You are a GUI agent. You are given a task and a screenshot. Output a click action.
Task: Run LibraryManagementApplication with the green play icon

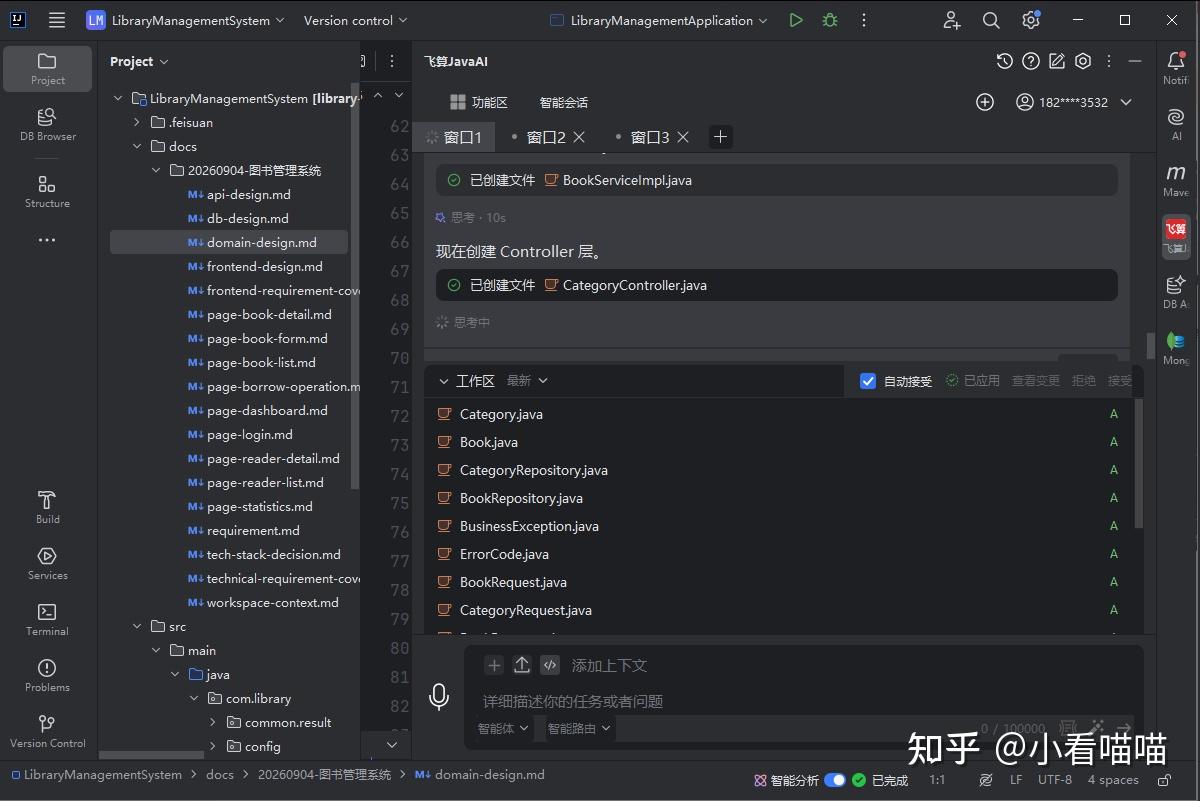(x=795, y=20)
